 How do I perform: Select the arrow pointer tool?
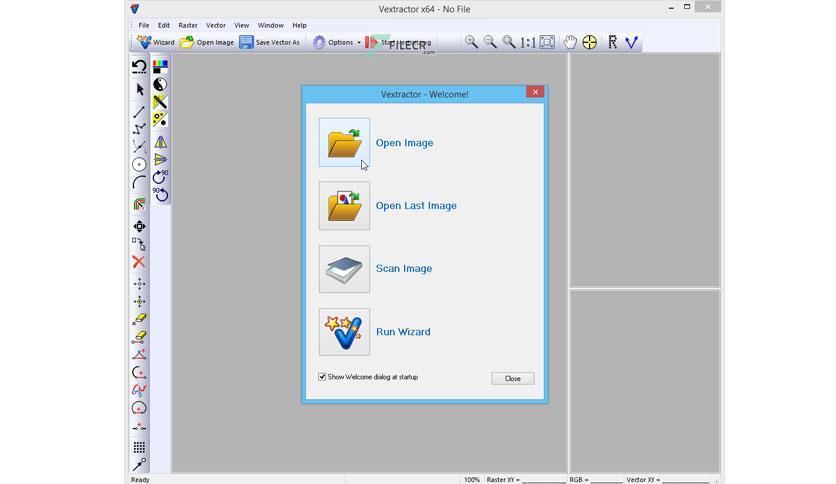140,89
